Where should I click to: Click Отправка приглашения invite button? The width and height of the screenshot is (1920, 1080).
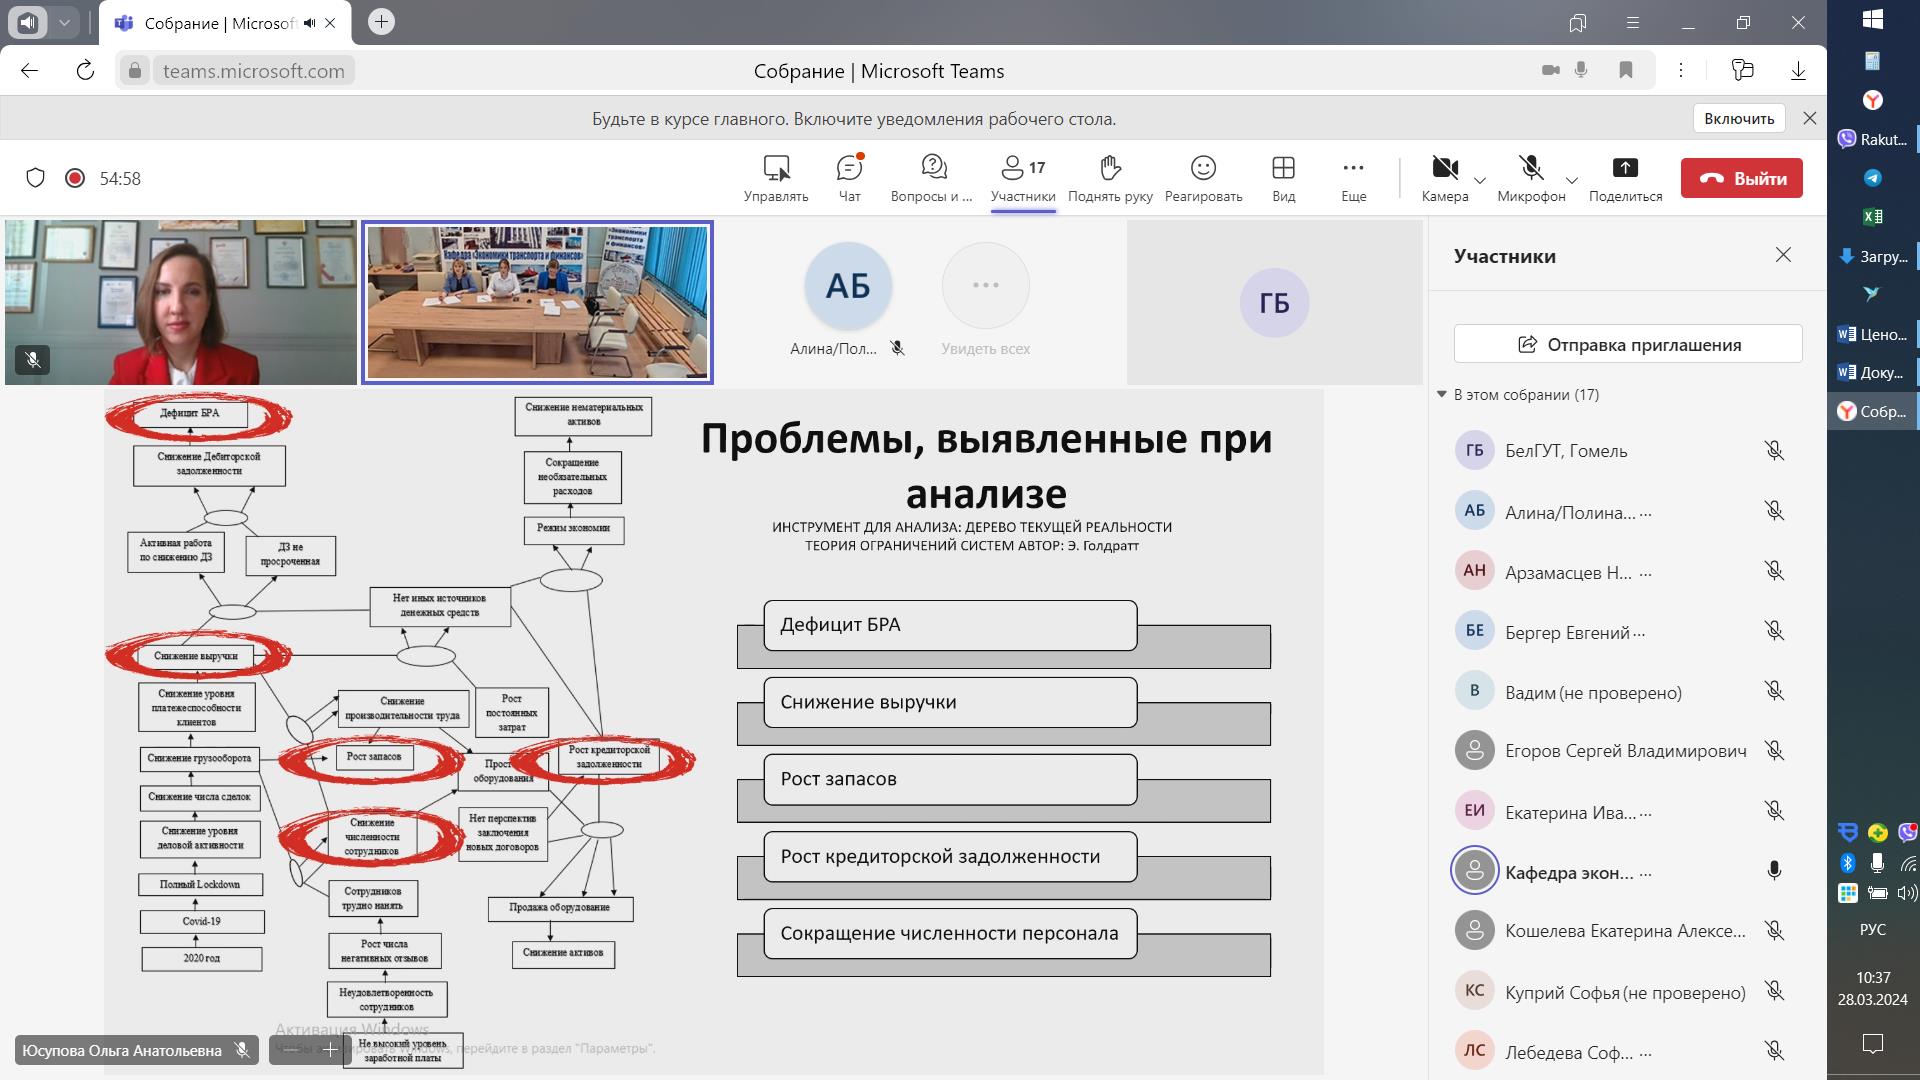[x=1628, y=344]
